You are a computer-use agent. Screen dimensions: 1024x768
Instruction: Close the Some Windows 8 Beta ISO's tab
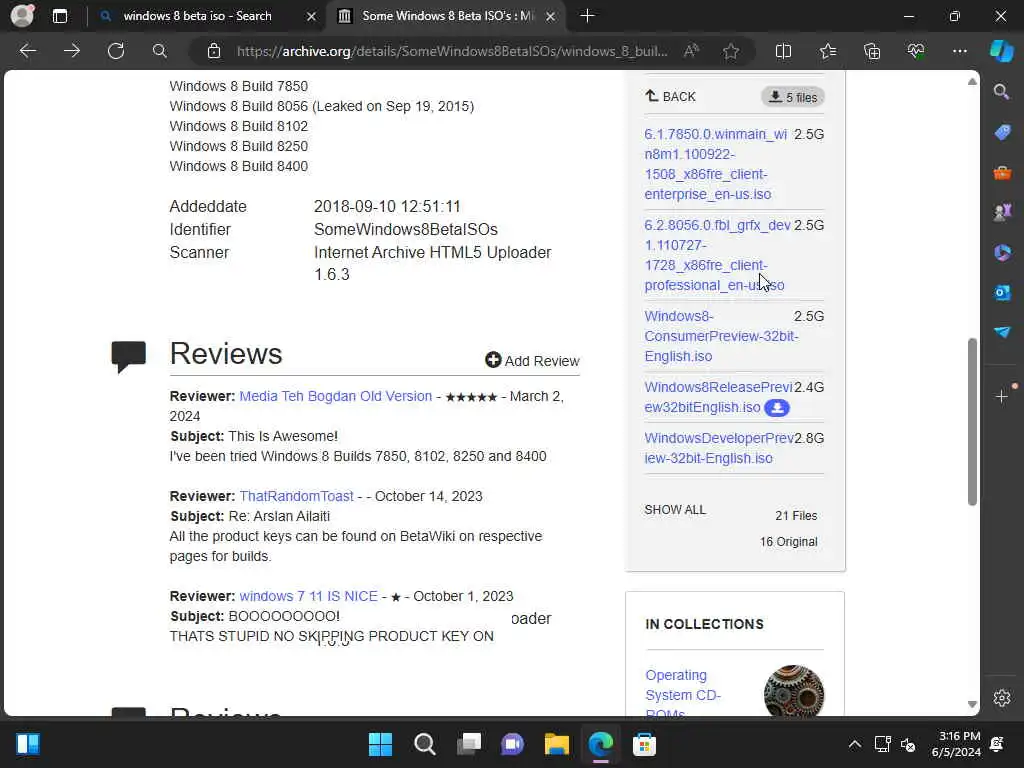[x=551, y=16]
